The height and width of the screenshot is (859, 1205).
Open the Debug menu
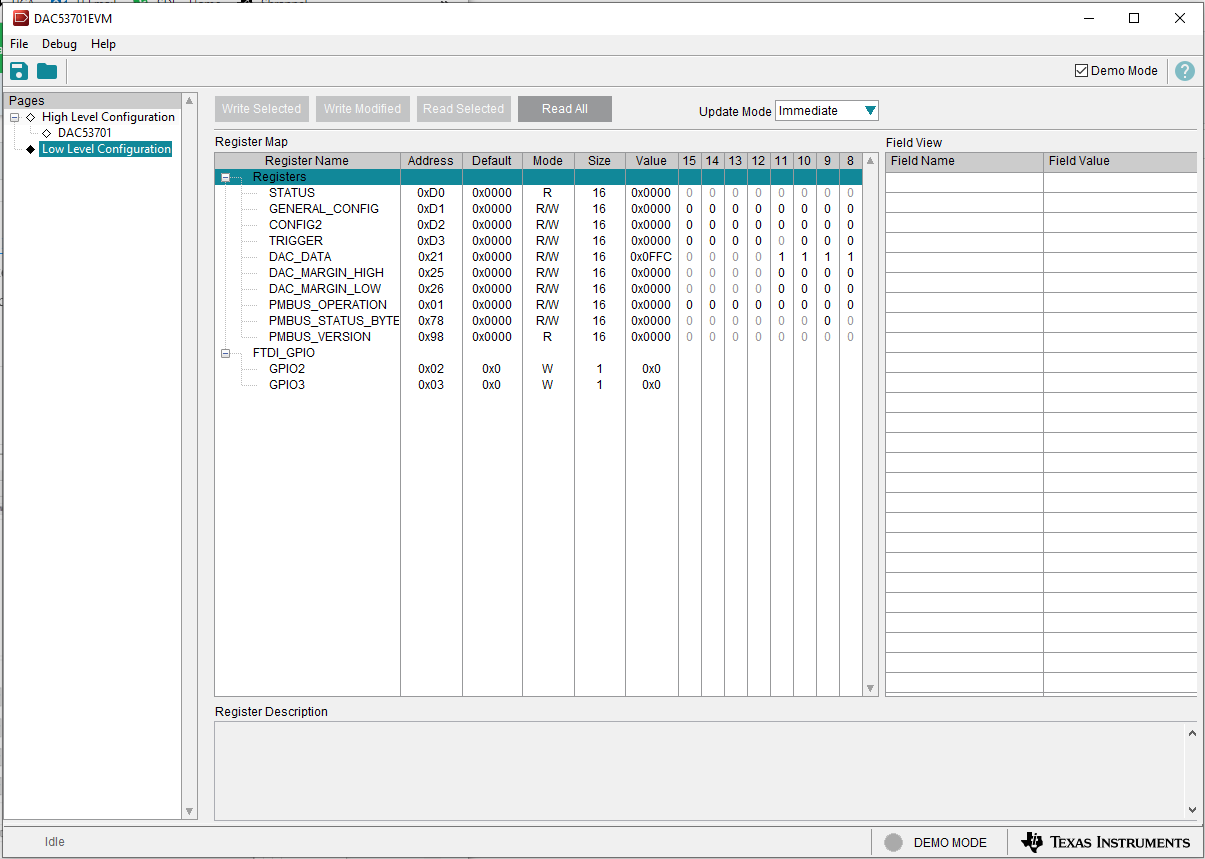click(x=59, y=44)
